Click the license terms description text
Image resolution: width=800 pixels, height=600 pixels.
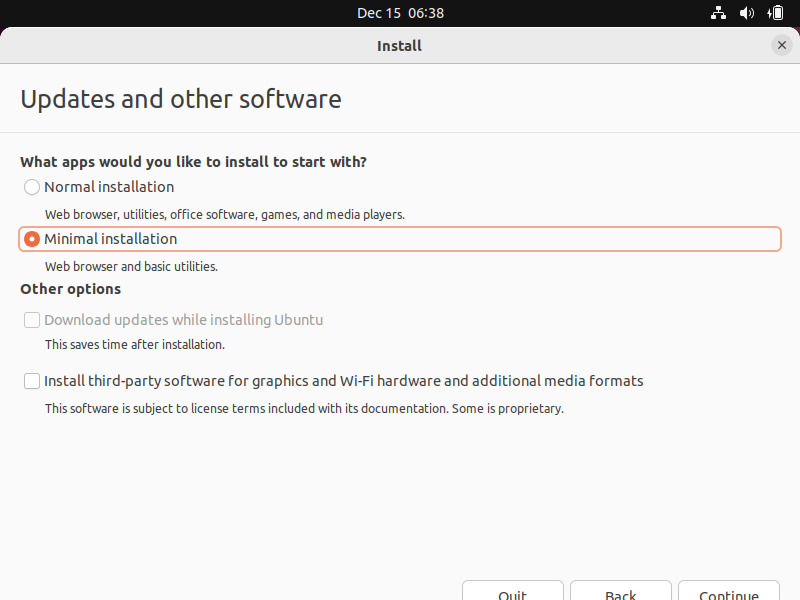coord(304,408)
